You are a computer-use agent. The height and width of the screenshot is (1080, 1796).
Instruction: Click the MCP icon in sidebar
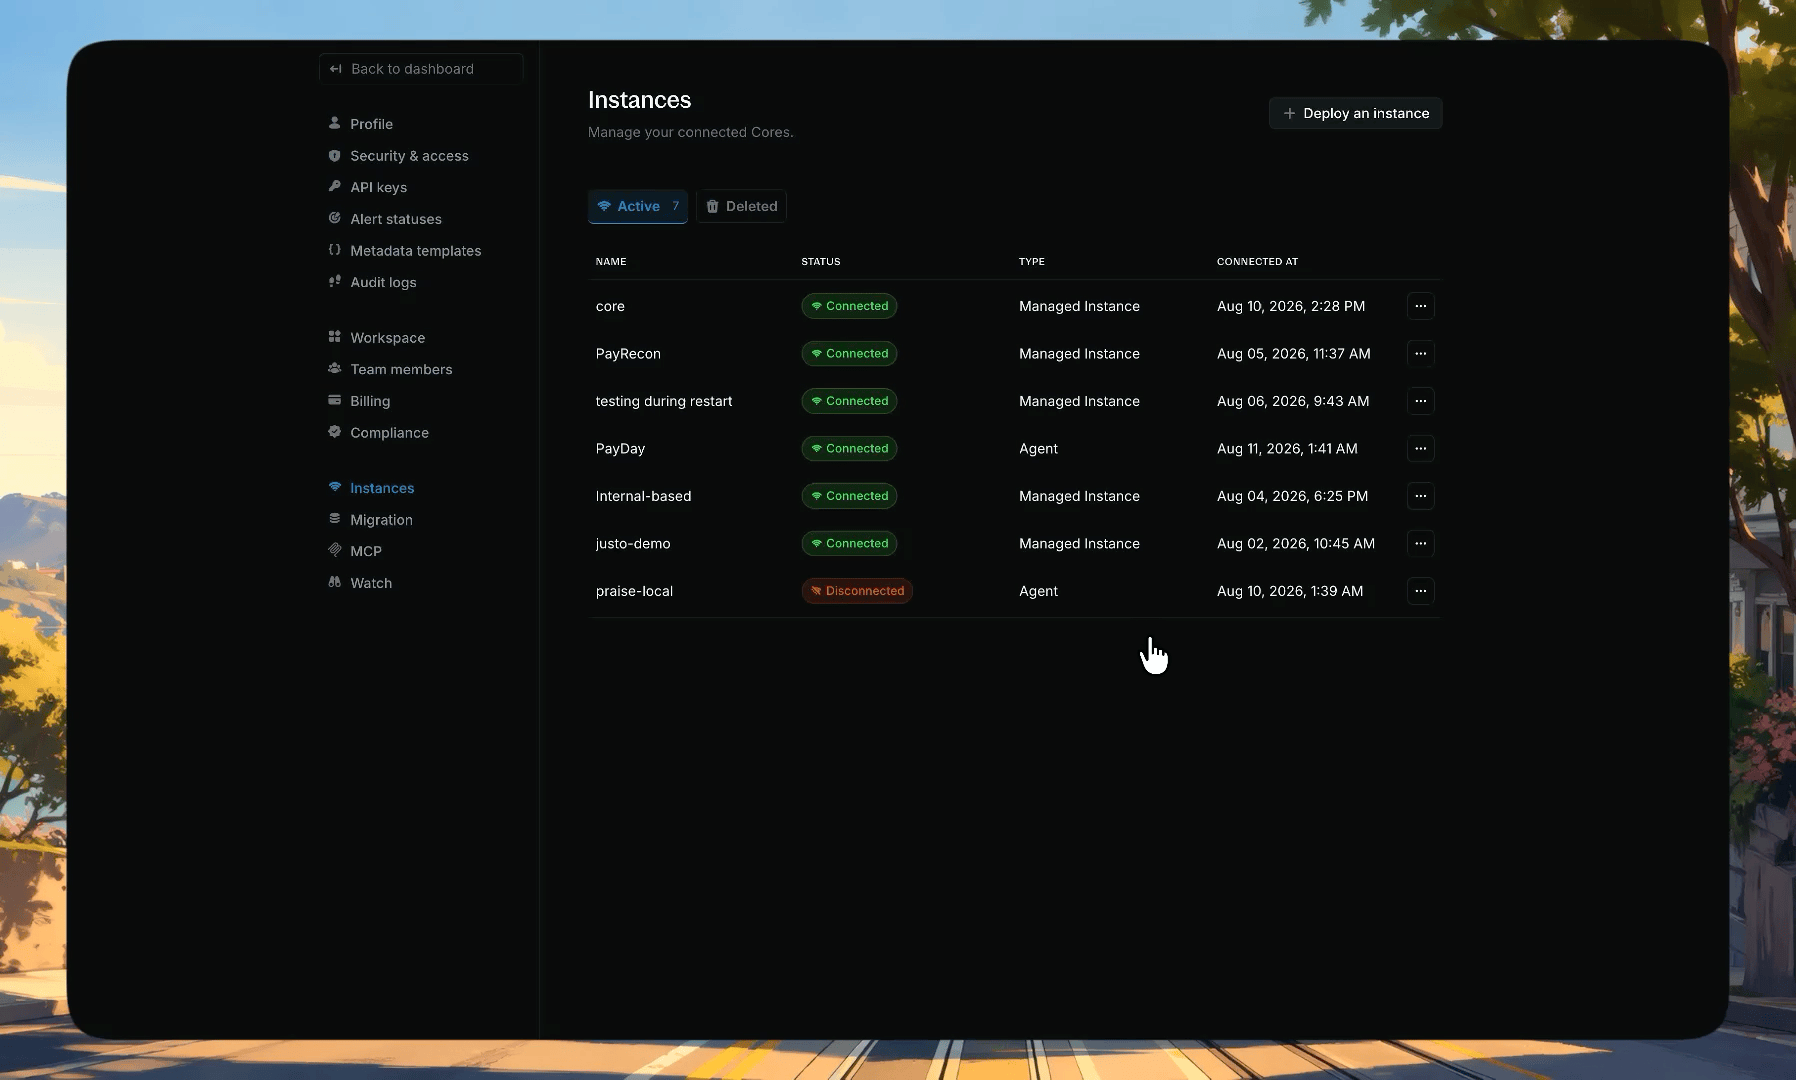[x=334, y=550]
